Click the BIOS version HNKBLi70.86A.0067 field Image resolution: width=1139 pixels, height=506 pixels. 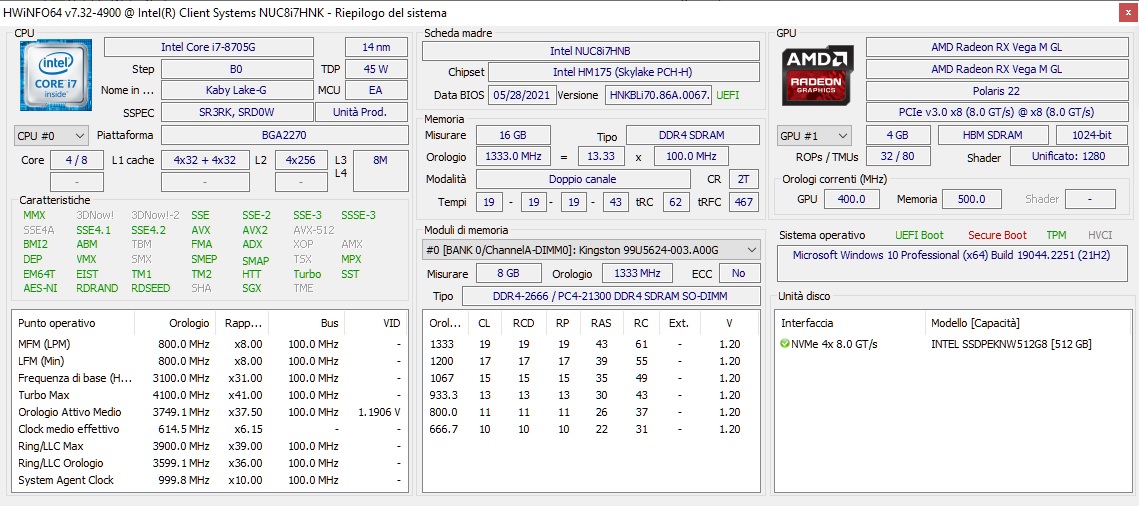658,95
